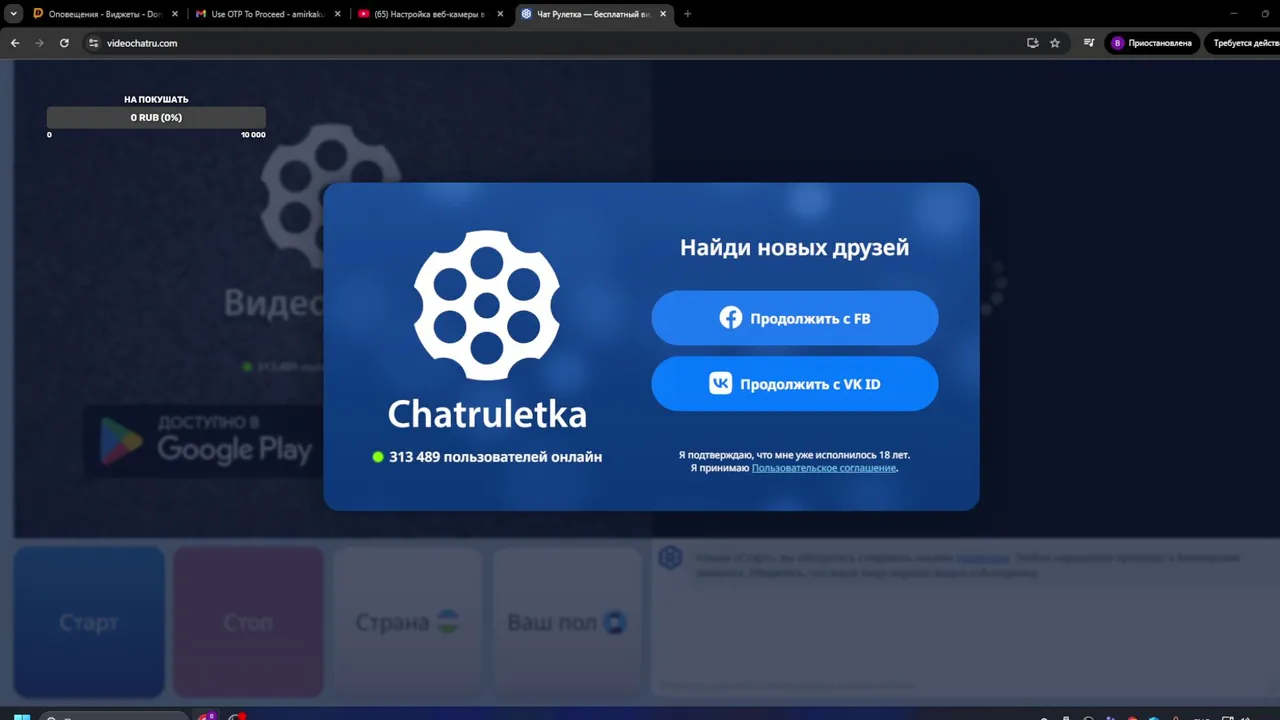Viewport: 1280px width, 720px height.
Task: Go back to the previous page
Action: click(15, 43)
